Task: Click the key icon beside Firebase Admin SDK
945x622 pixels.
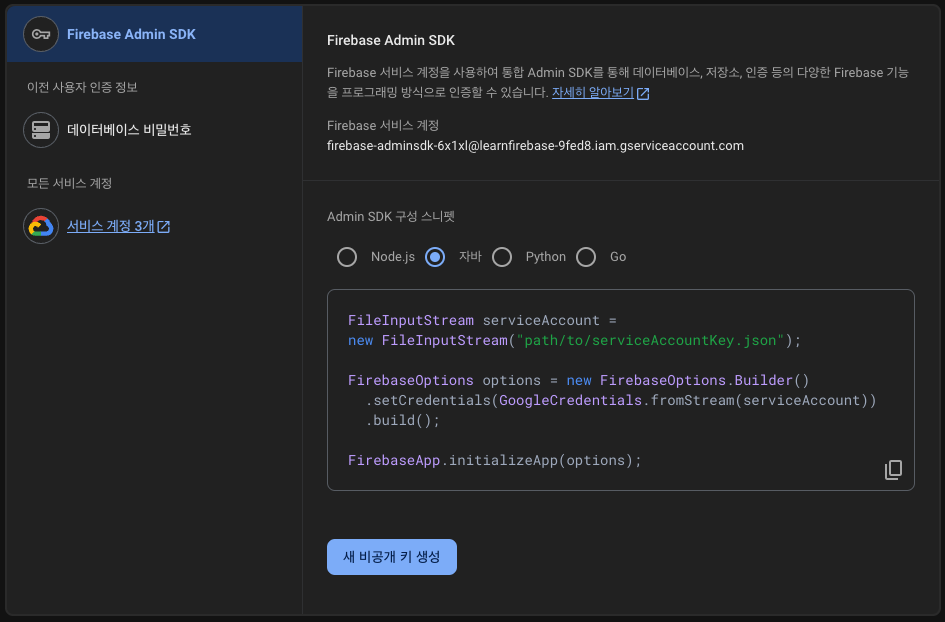Action: (41, 34)
